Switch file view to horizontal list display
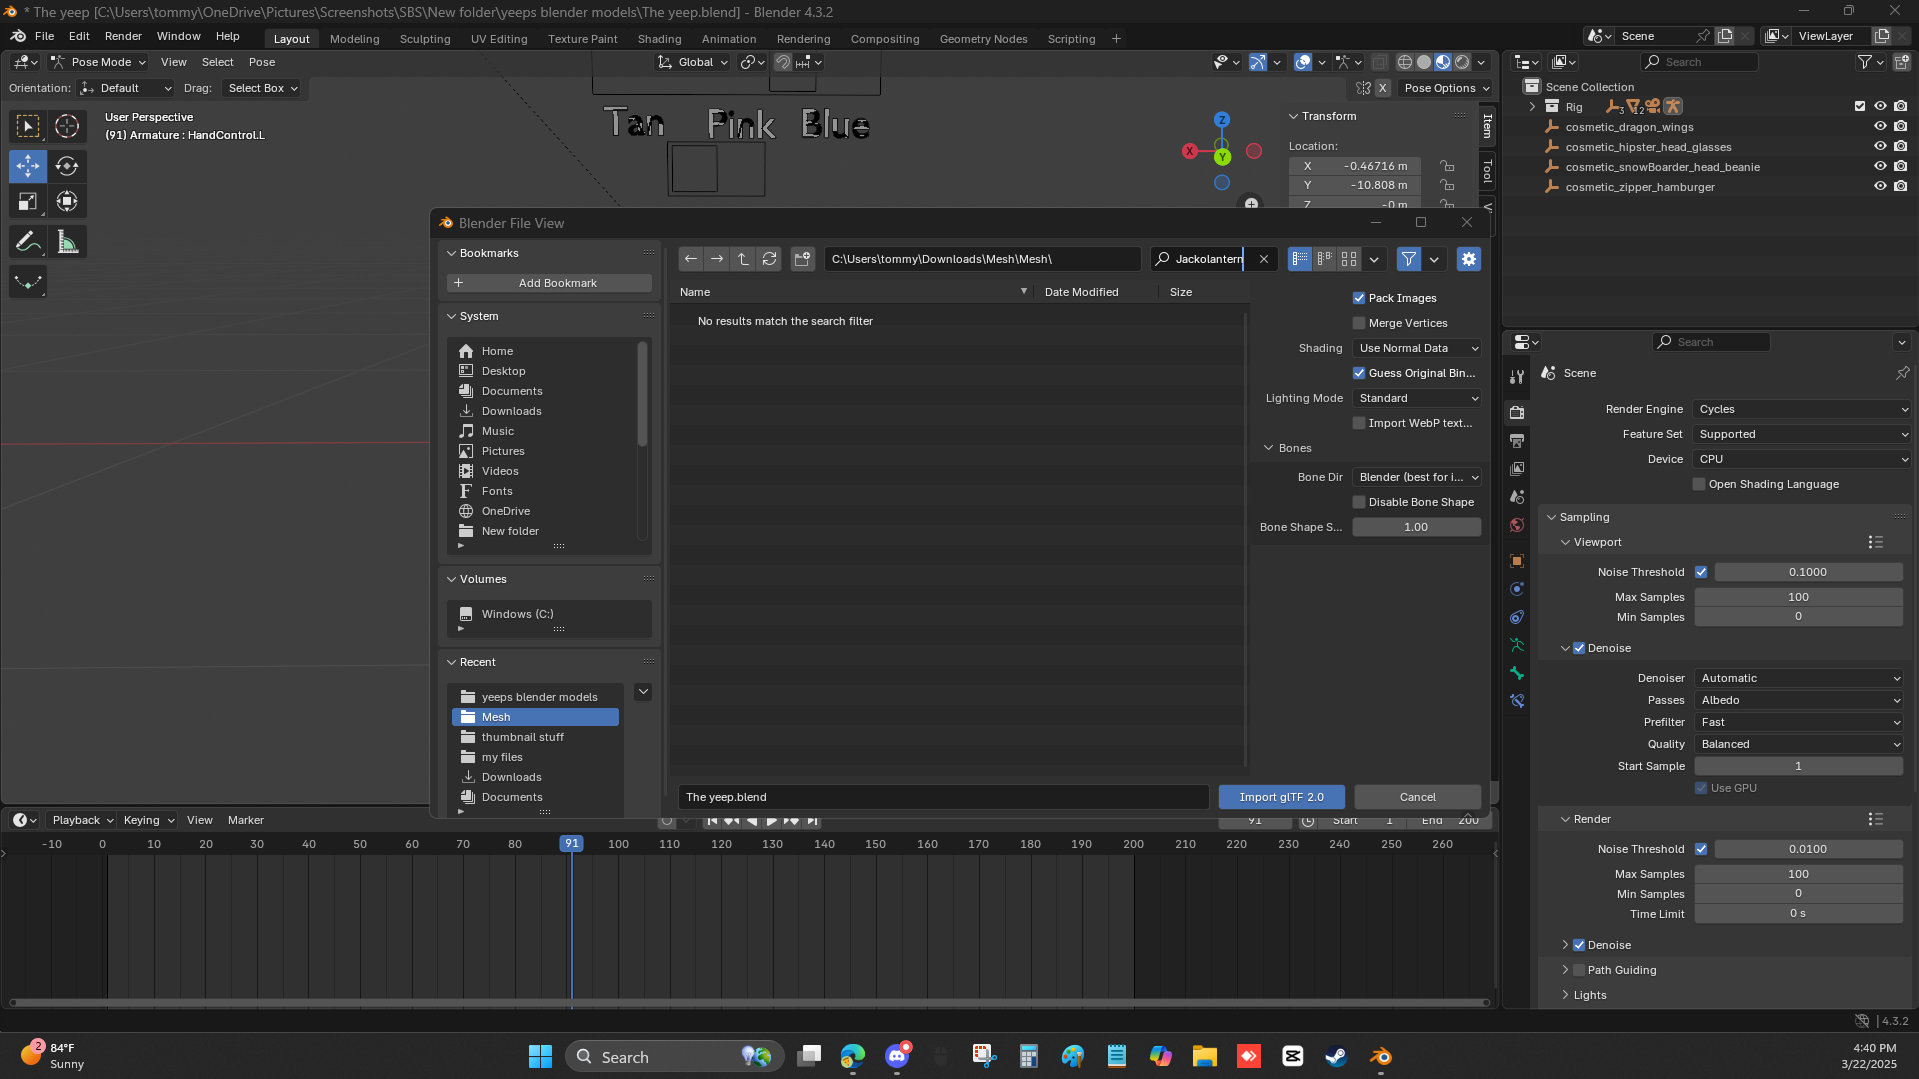 point(1325,259)
